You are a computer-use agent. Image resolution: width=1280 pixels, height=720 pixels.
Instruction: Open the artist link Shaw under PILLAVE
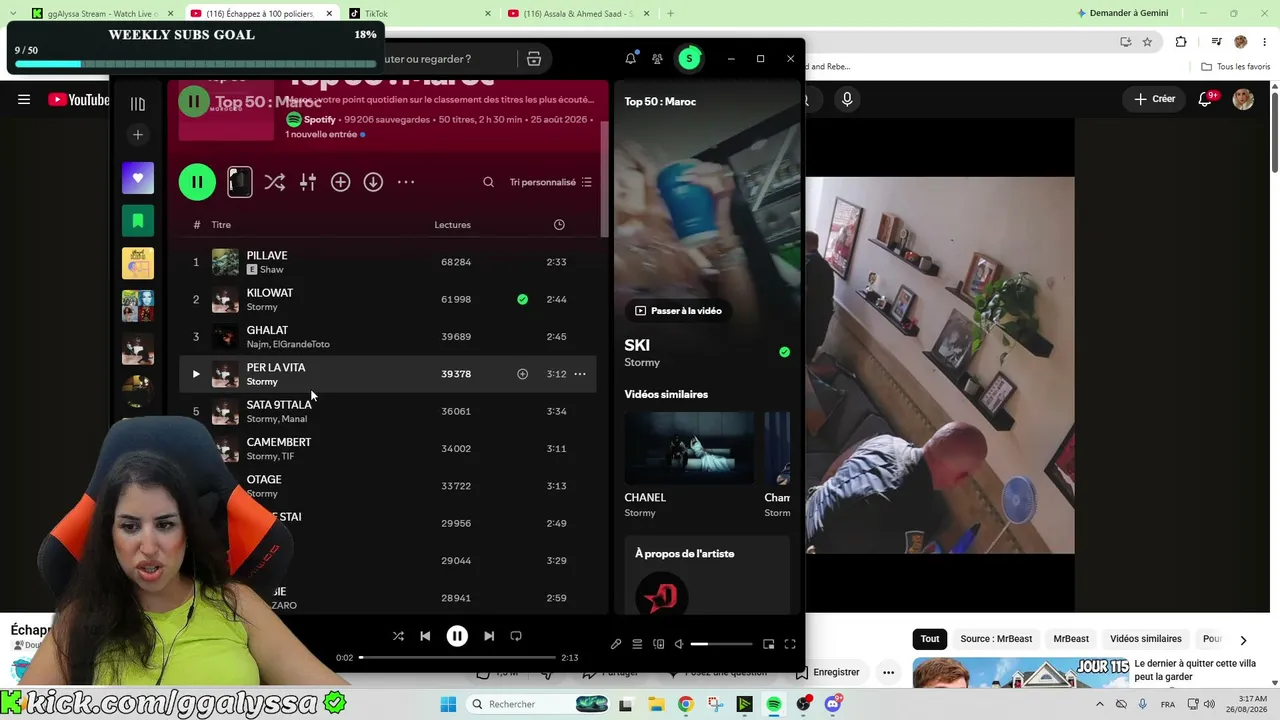click(271, 270)
